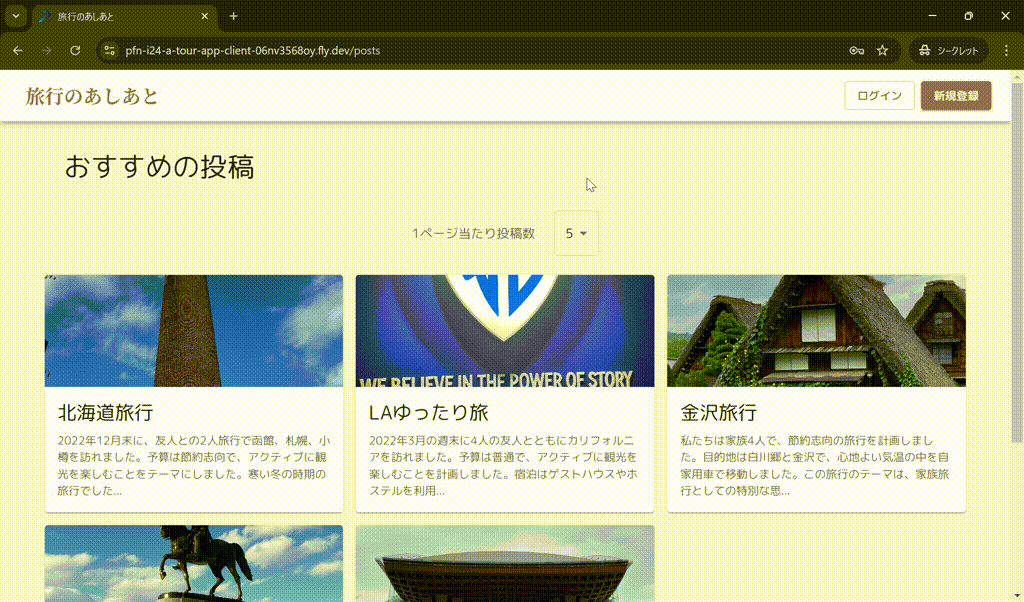Click the おすすめの投稿 heading
Image resolution: width=1024 pixels, height=602 pixels.
point(159,167)
